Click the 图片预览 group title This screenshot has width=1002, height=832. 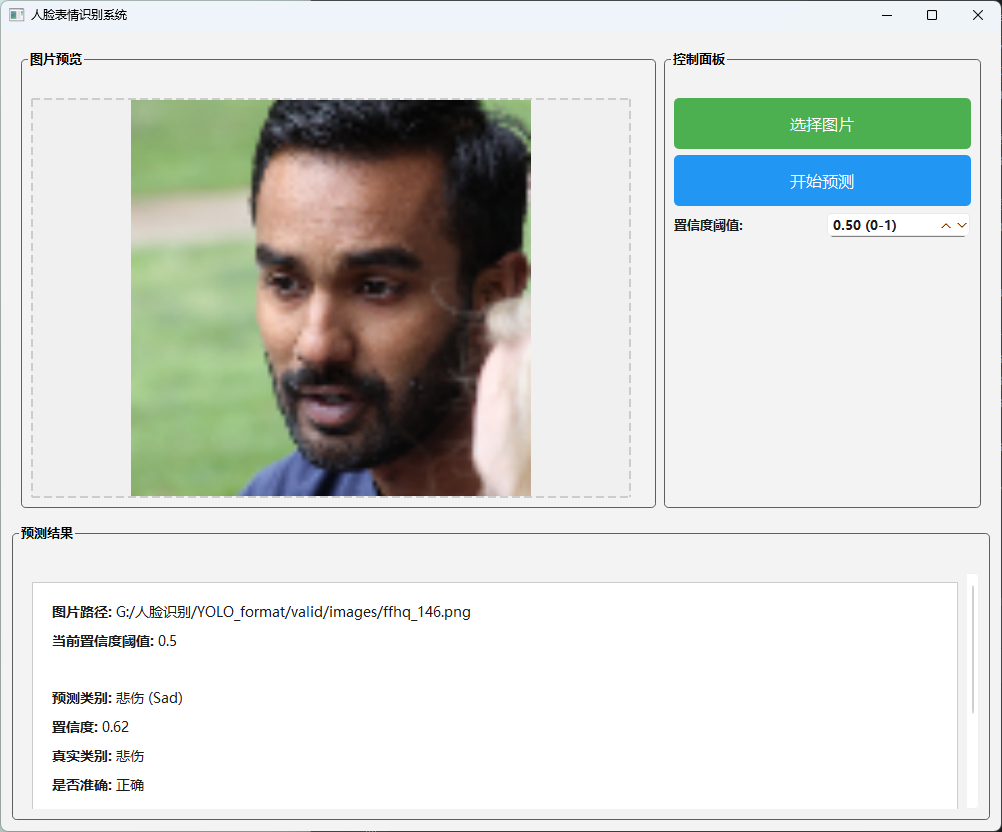click(x=56, y=60)
